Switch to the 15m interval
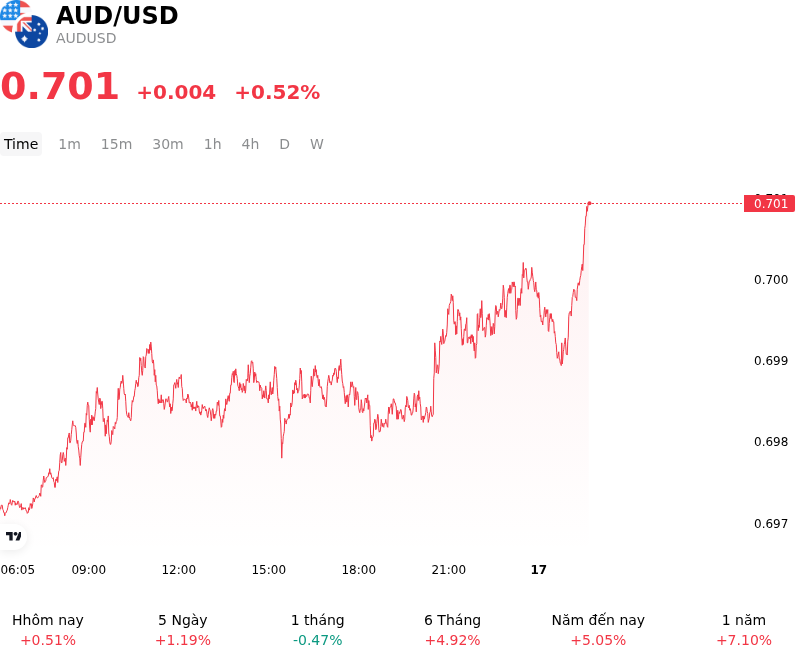The height and width of the screenshot is (660, 800). coord(116,144)
